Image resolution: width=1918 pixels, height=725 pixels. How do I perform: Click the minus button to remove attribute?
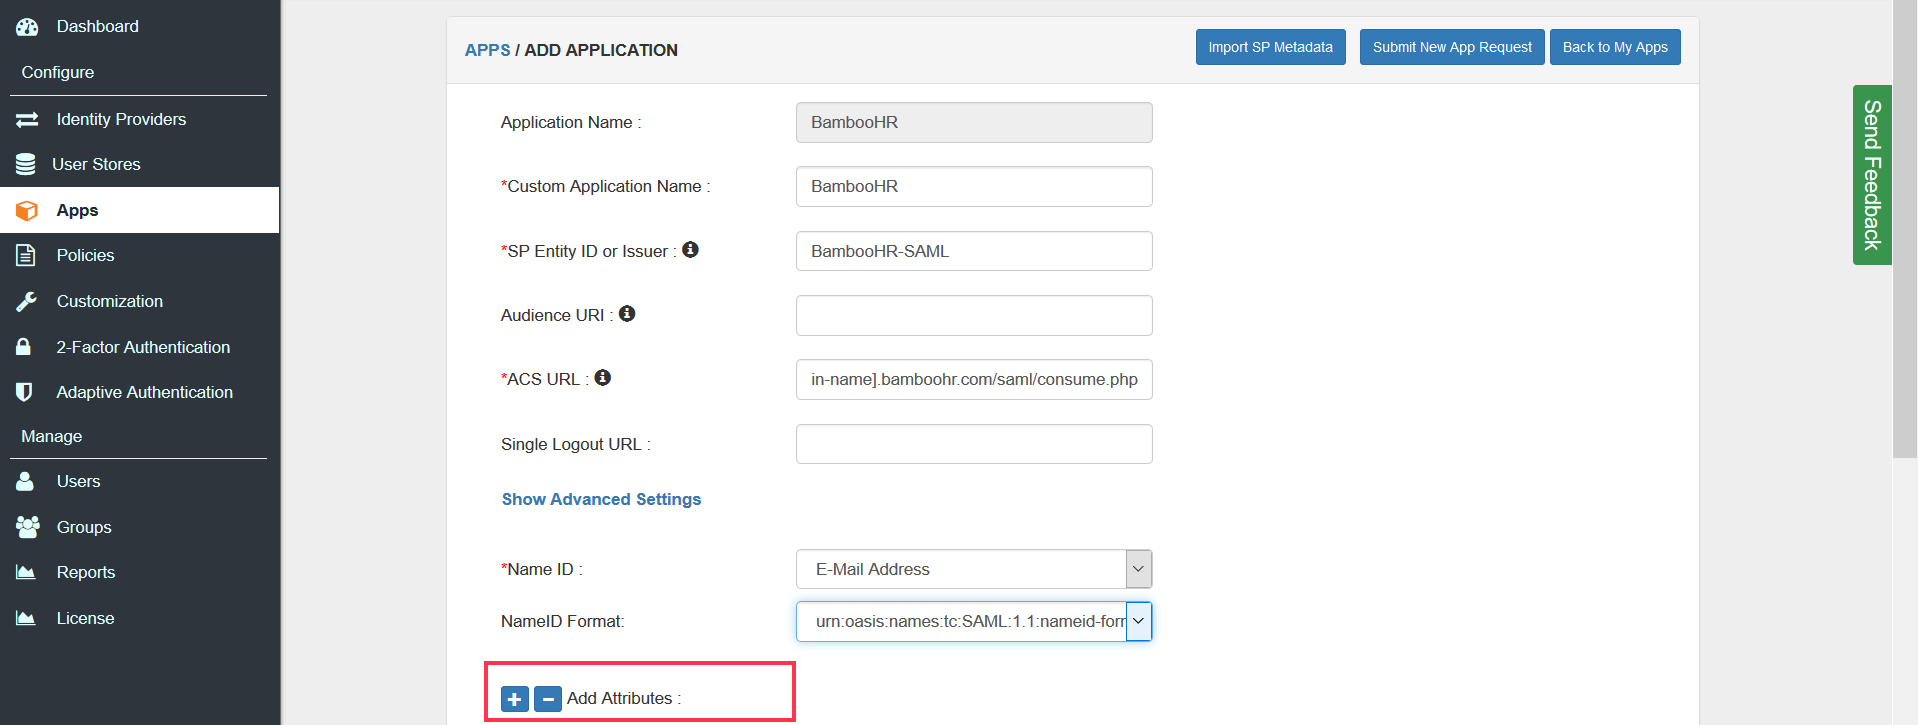coord(547,699)
